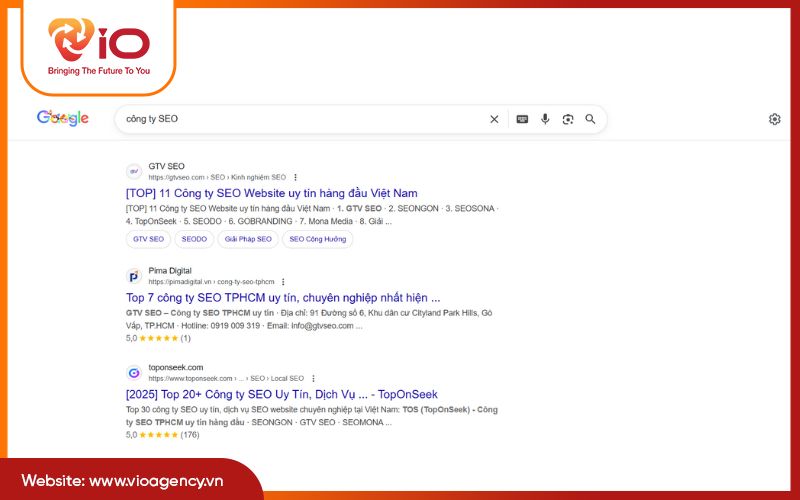Image resolution: width=800 pixels, height=500 pixels.
Task: Select the 'GTV SEO' sitelink chip
Action: 148,239
